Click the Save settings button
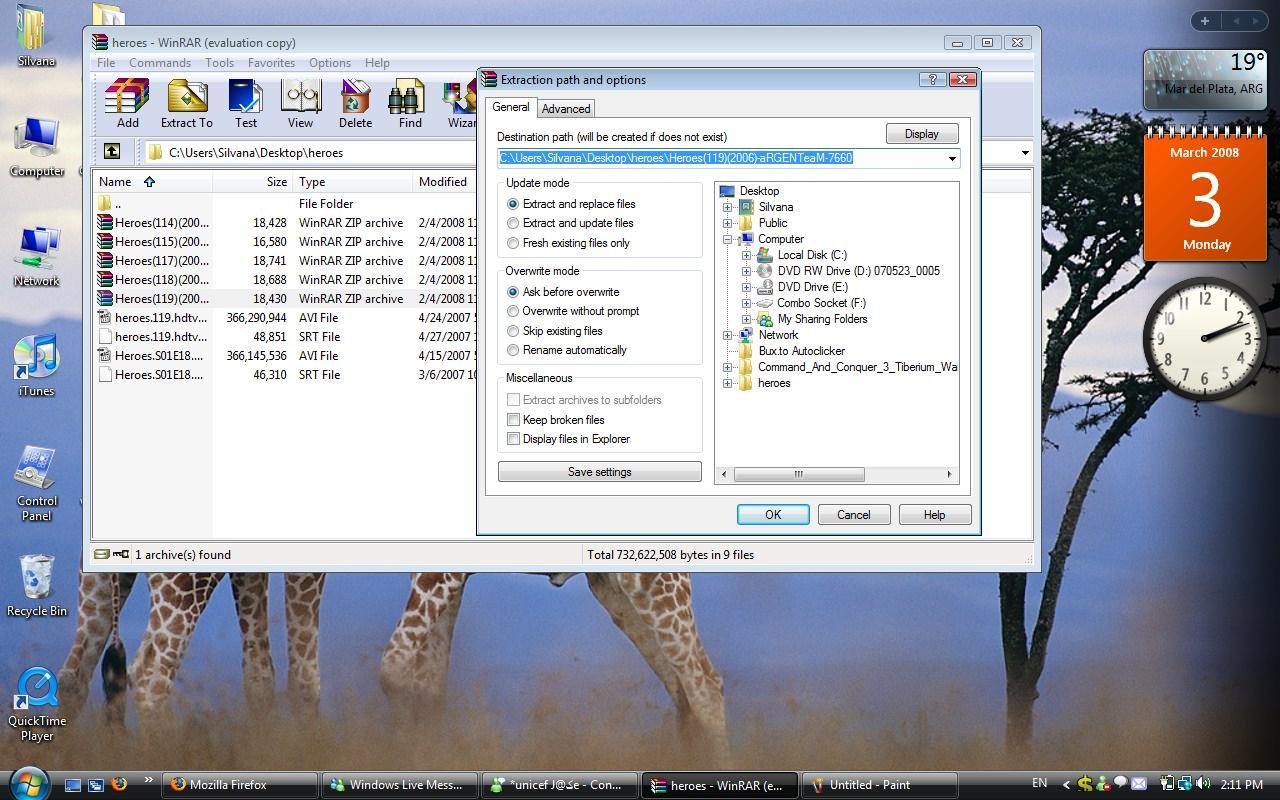 (x=599, y=472)
